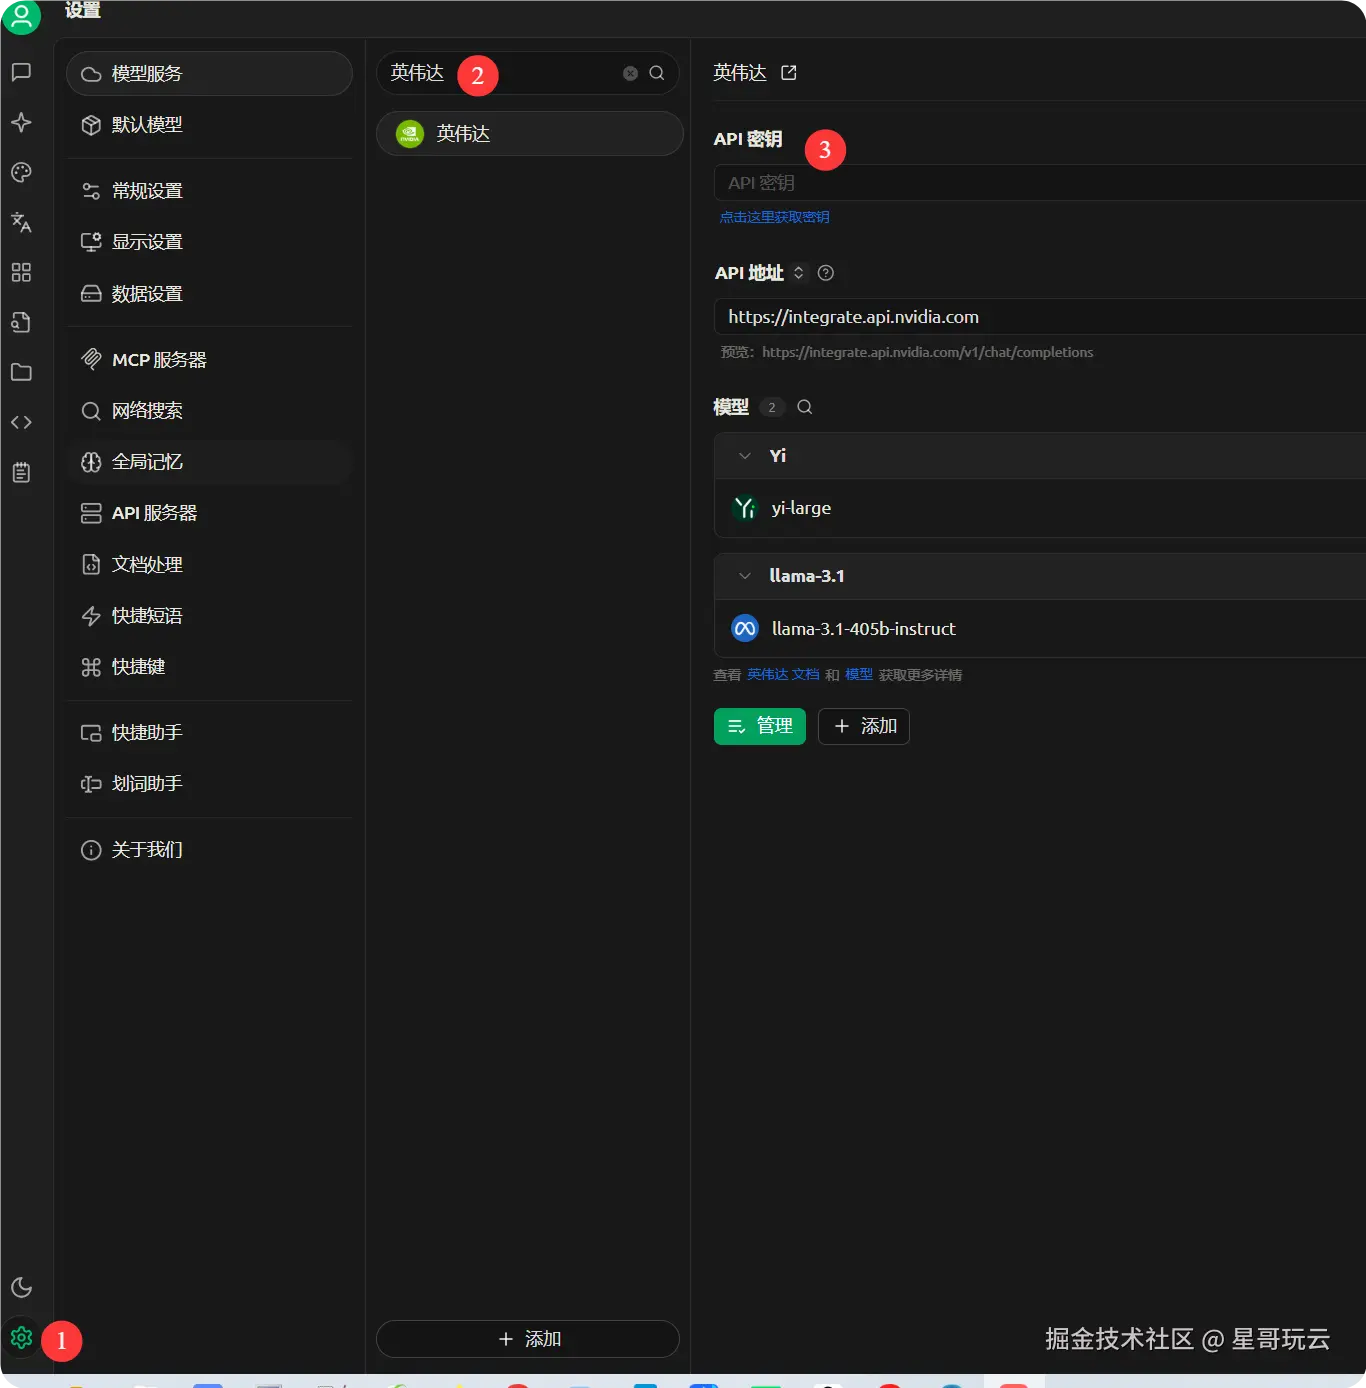The image size is (1366, 1388).
Task: Click the bottom 添加 provider button
Action: [x=528, y=1339]
